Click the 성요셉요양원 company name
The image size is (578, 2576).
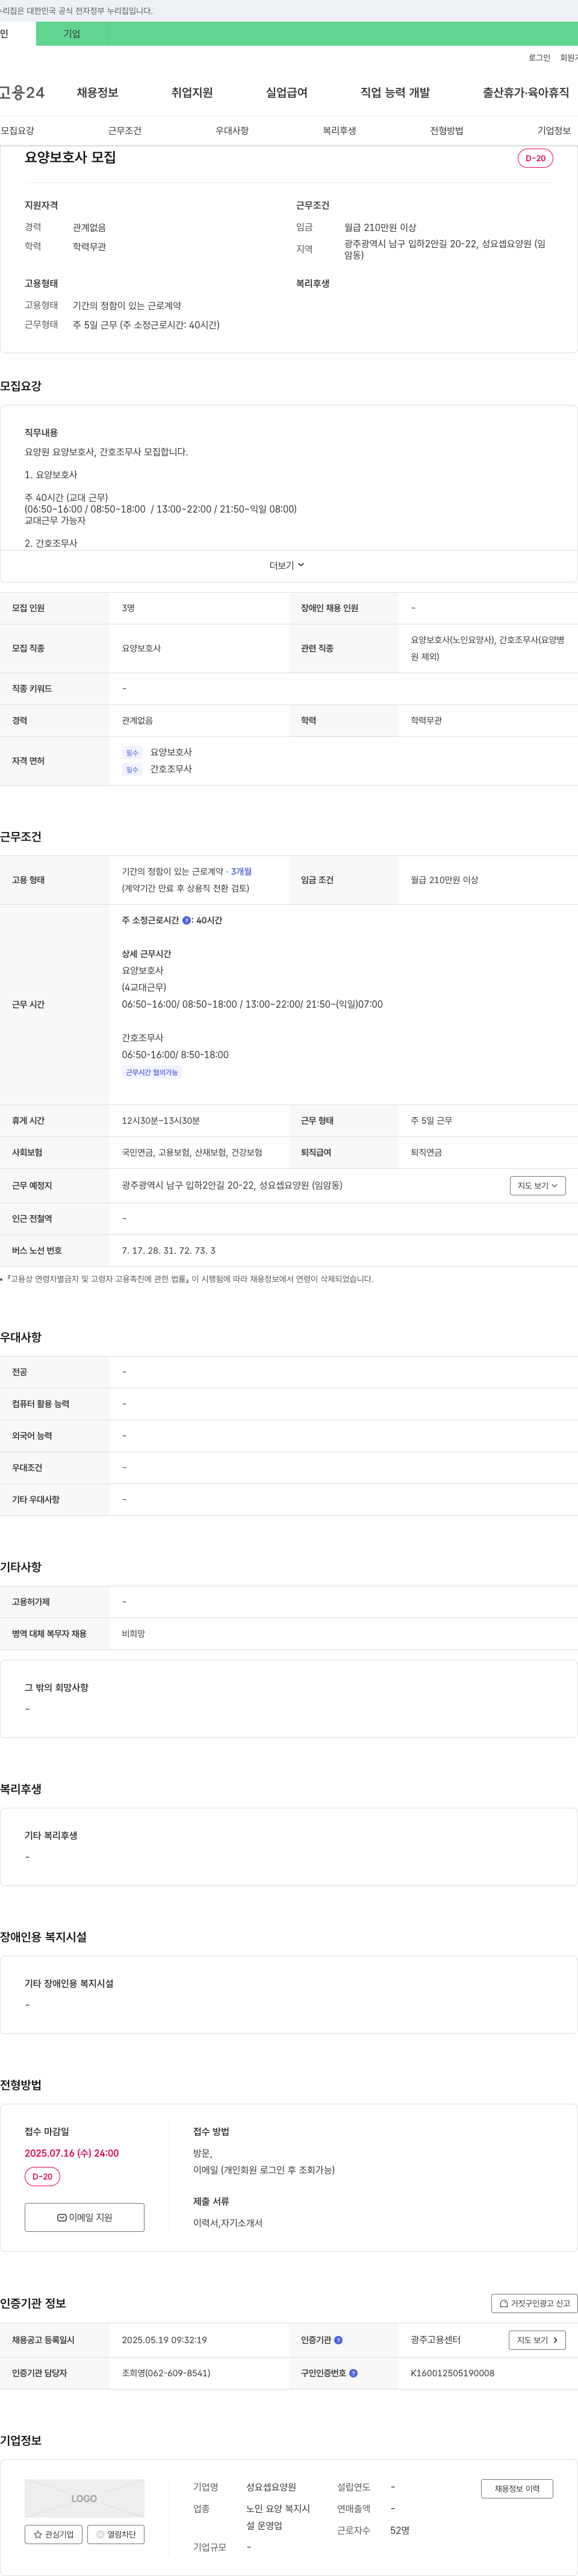tap(271, 2487)
